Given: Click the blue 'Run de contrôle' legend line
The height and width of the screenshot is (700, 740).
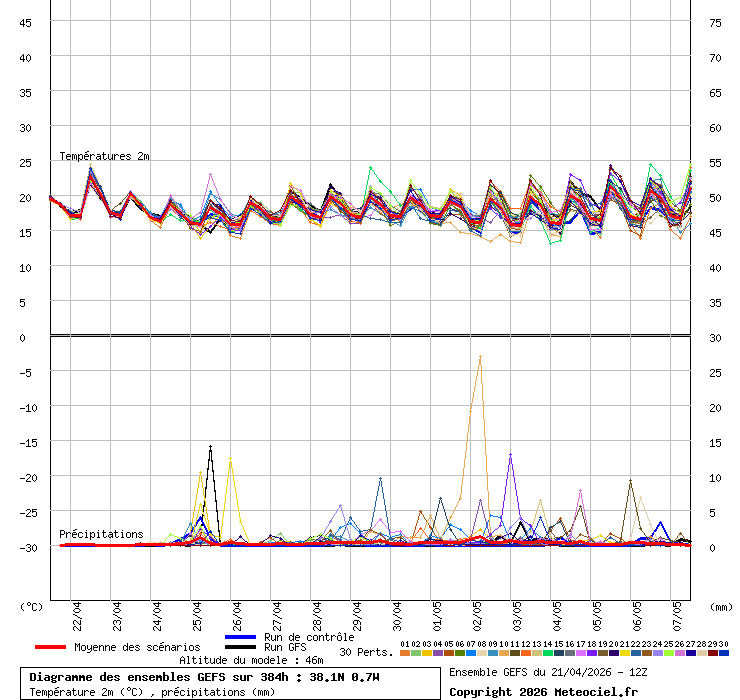Looking at the screenshot, I should [x=241, y=637].
